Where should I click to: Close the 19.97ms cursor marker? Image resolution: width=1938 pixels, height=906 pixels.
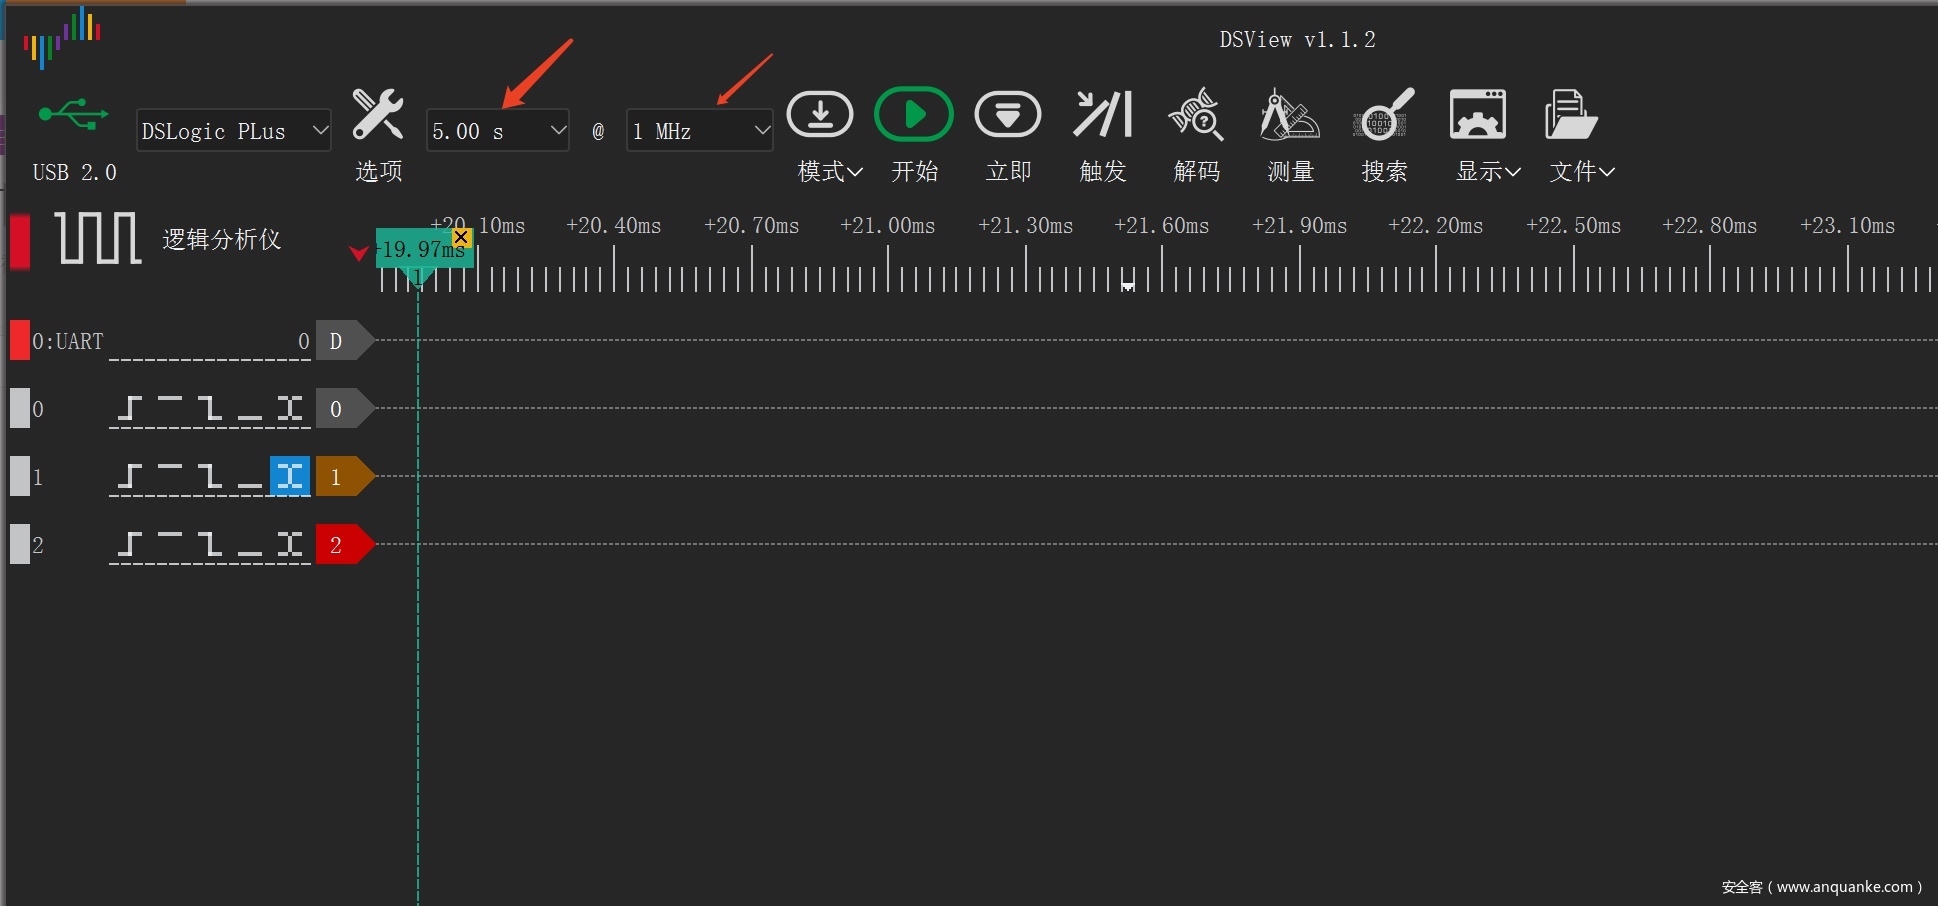click(461, 237)
